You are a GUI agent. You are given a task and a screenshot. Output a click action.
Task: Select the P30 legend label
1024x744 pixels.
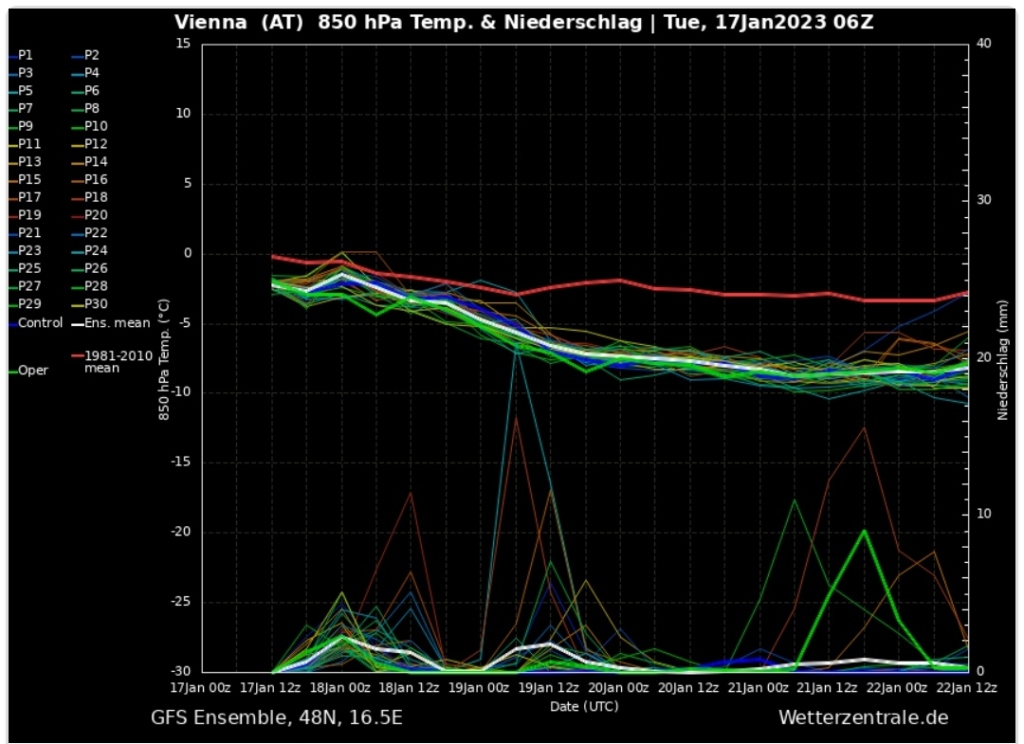pos(95,304)
